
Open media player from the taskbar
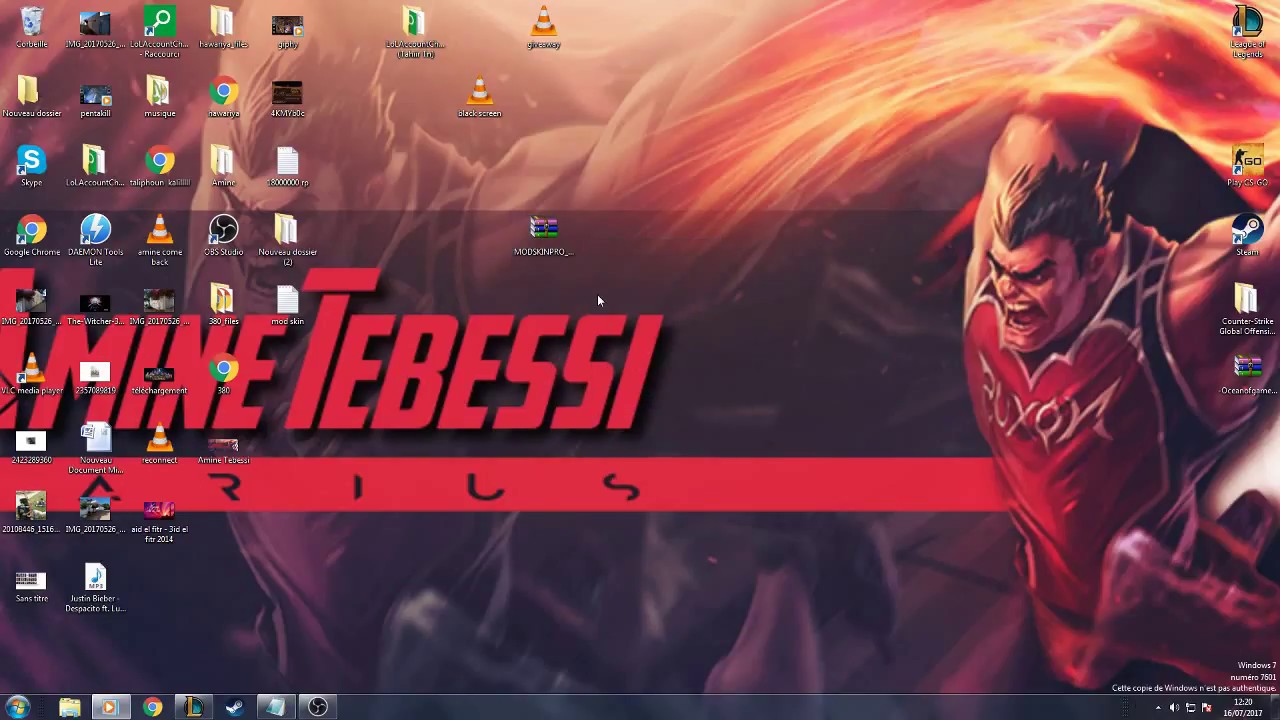pos(110,707)
